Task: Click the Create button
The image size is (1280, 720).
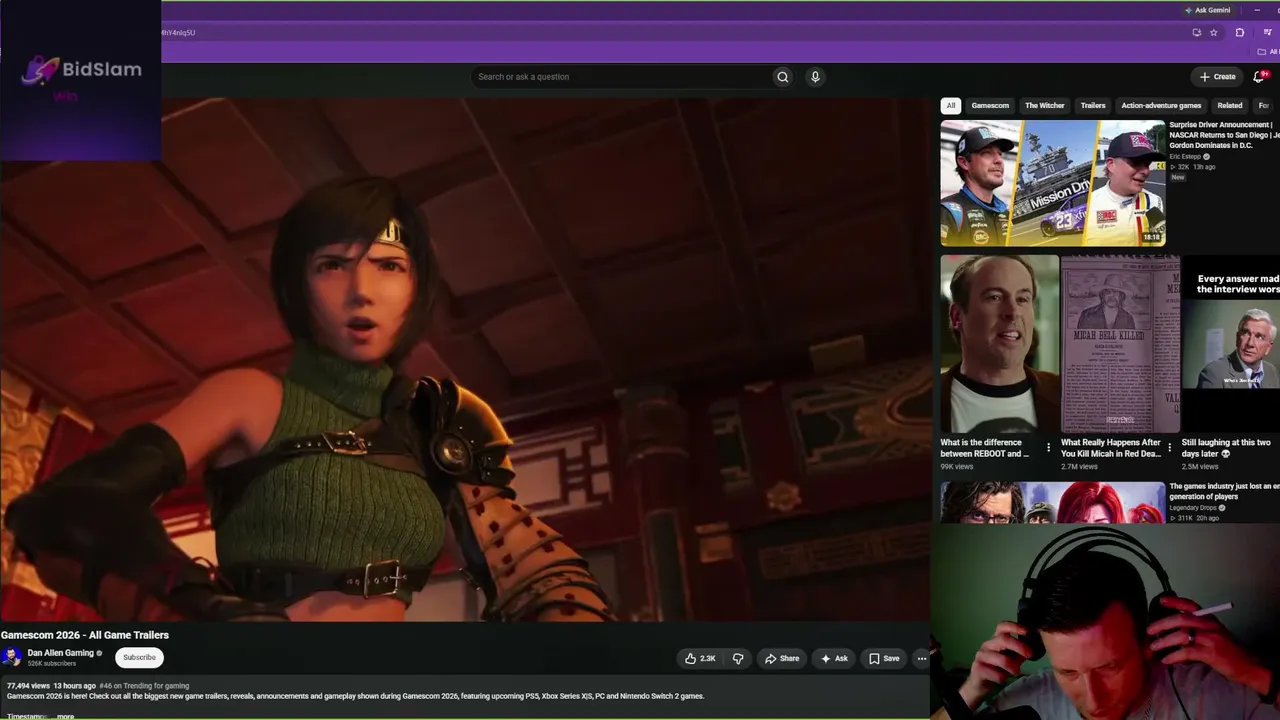Action: [1218, 77]
